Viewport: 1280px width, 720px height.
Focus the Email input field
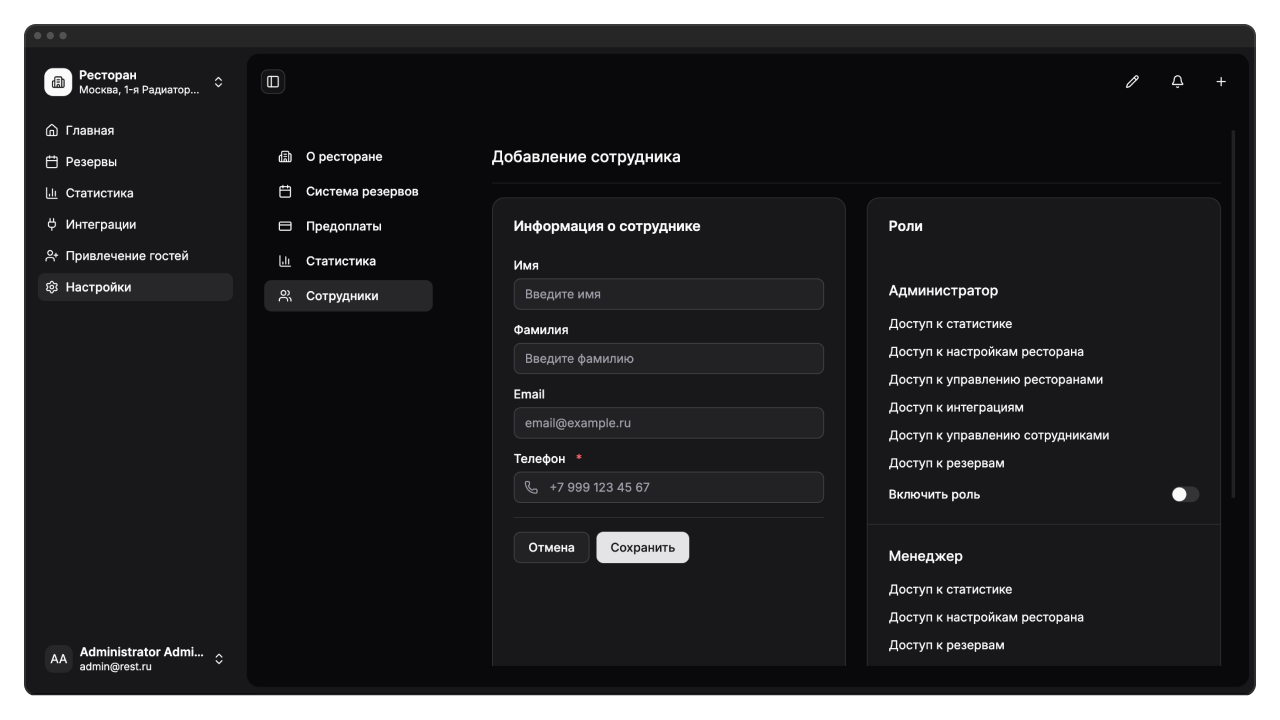668,423
